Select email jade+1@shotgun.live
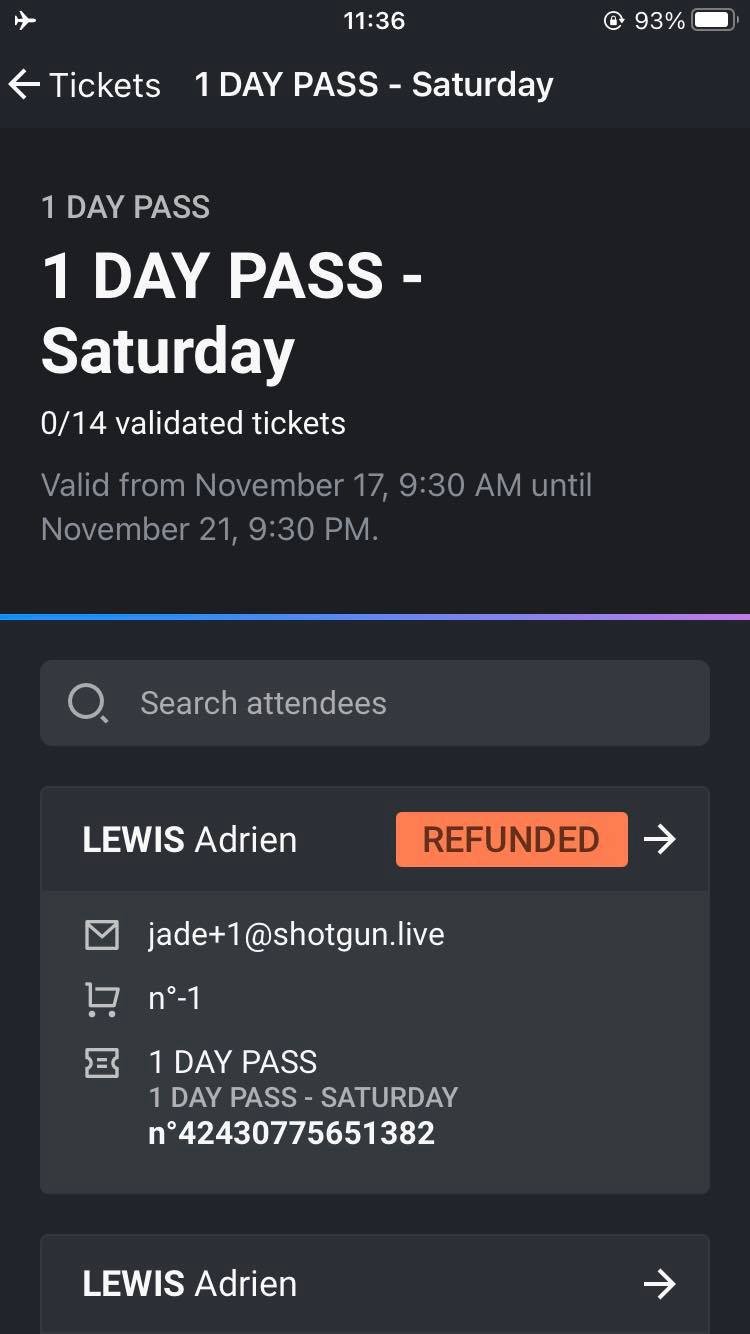Screen dimensions: 750x1334 (x=296, y=935)
